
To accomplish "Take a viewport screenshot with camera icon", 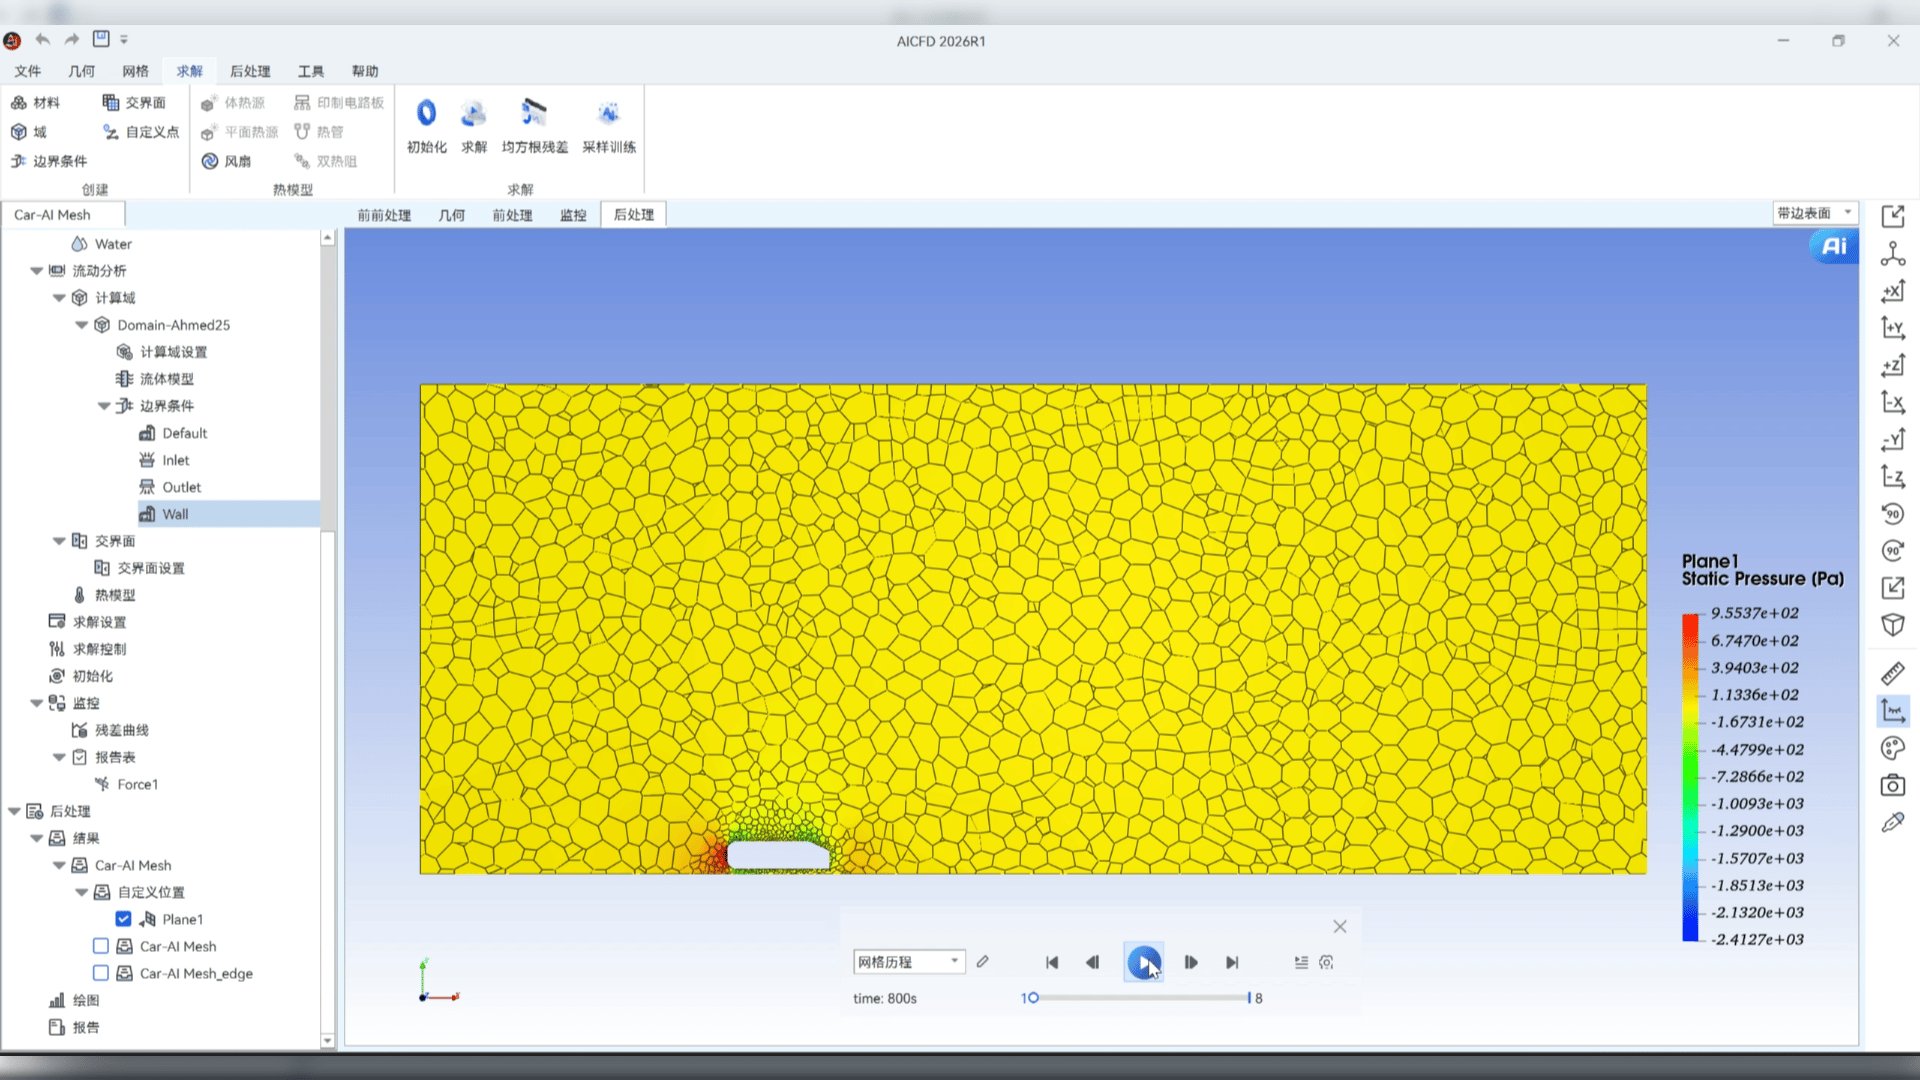I will pos(1893,785).
